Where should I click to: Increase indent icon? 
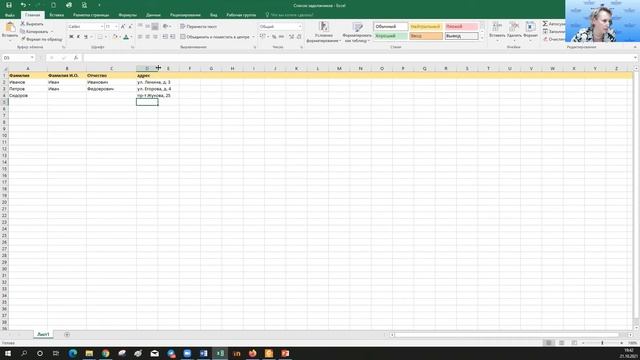pyautogui.click(x=173, y=37)
